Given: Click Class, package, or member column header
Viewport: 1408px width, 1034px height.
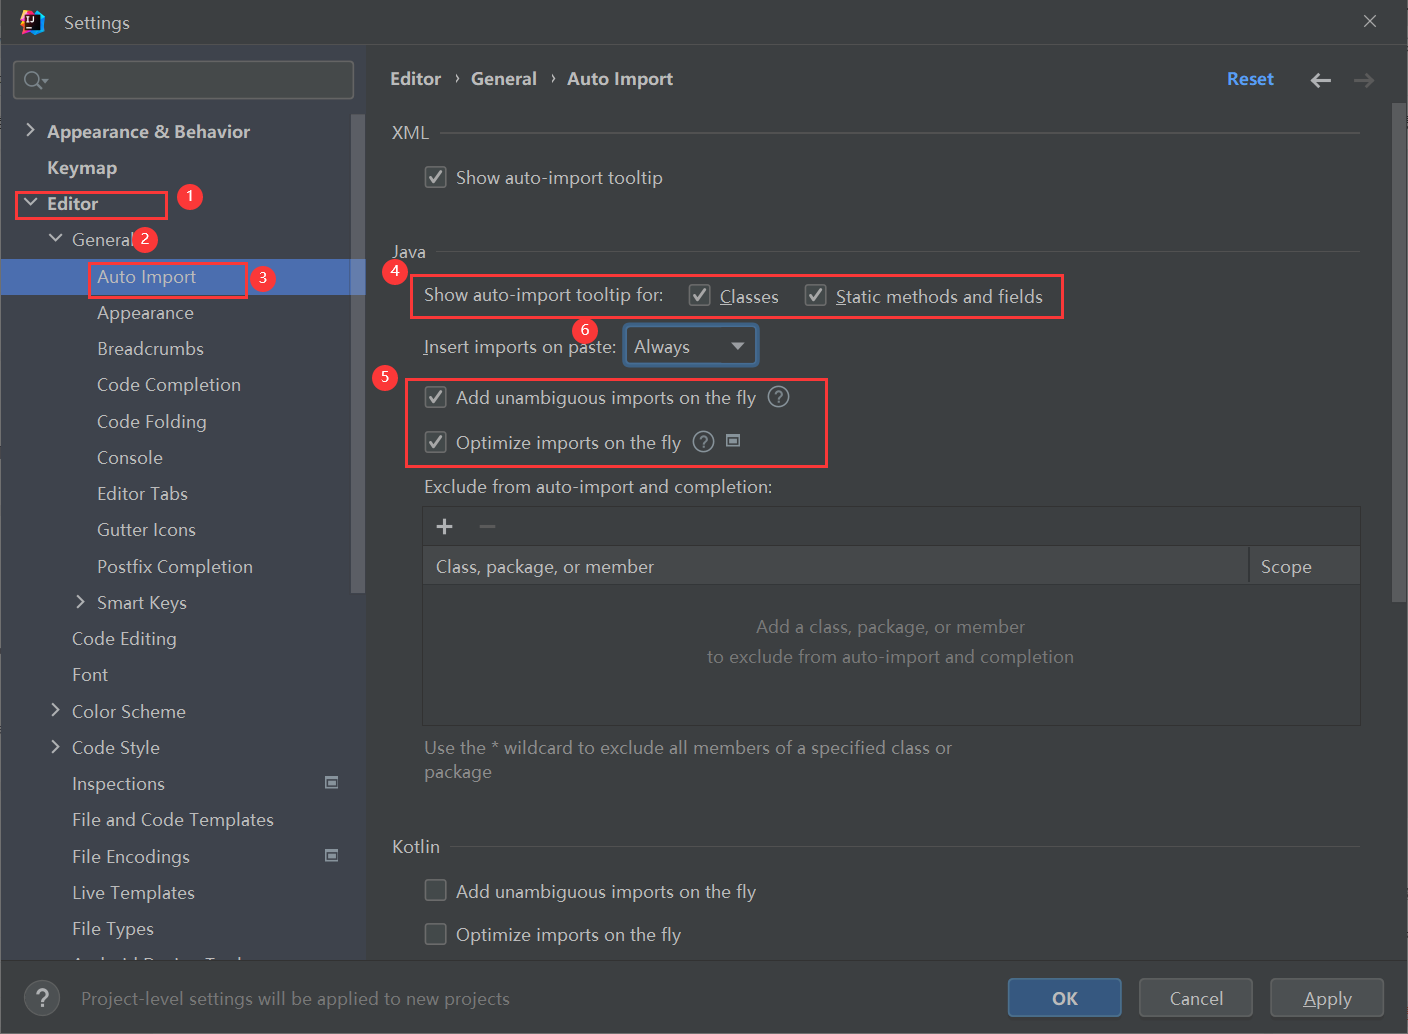Looking at the screenshot, I should coord(836,566).
